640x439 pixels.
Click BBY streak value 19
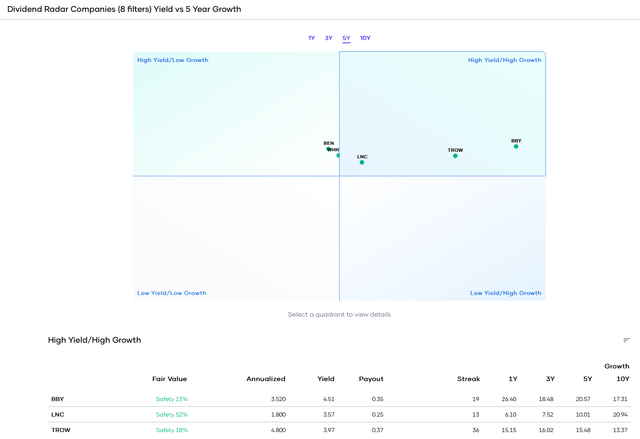pos(476,399)
